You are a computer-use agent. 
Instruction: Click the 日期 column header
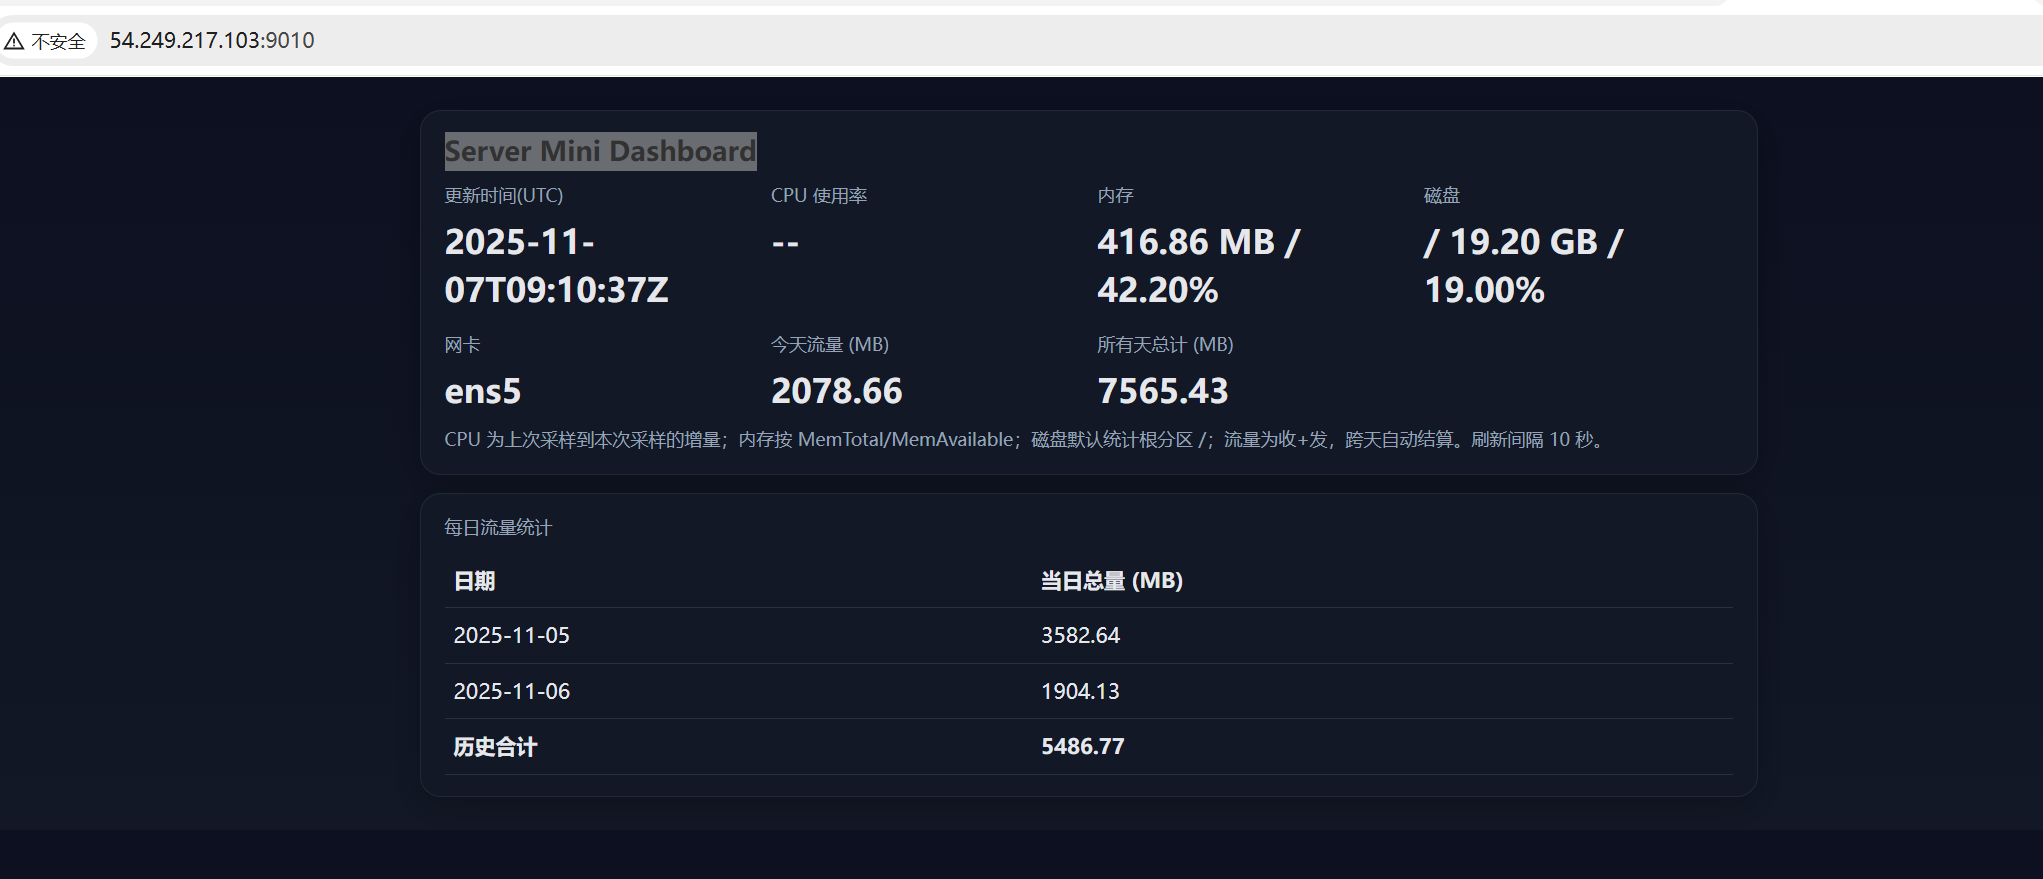474,581
